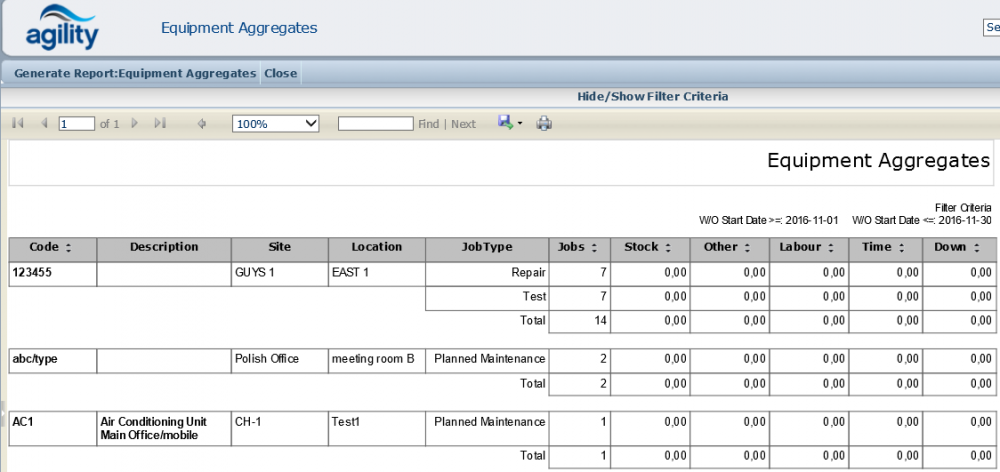Sort by Code column arrows
1000x472 pixels.
68,247
